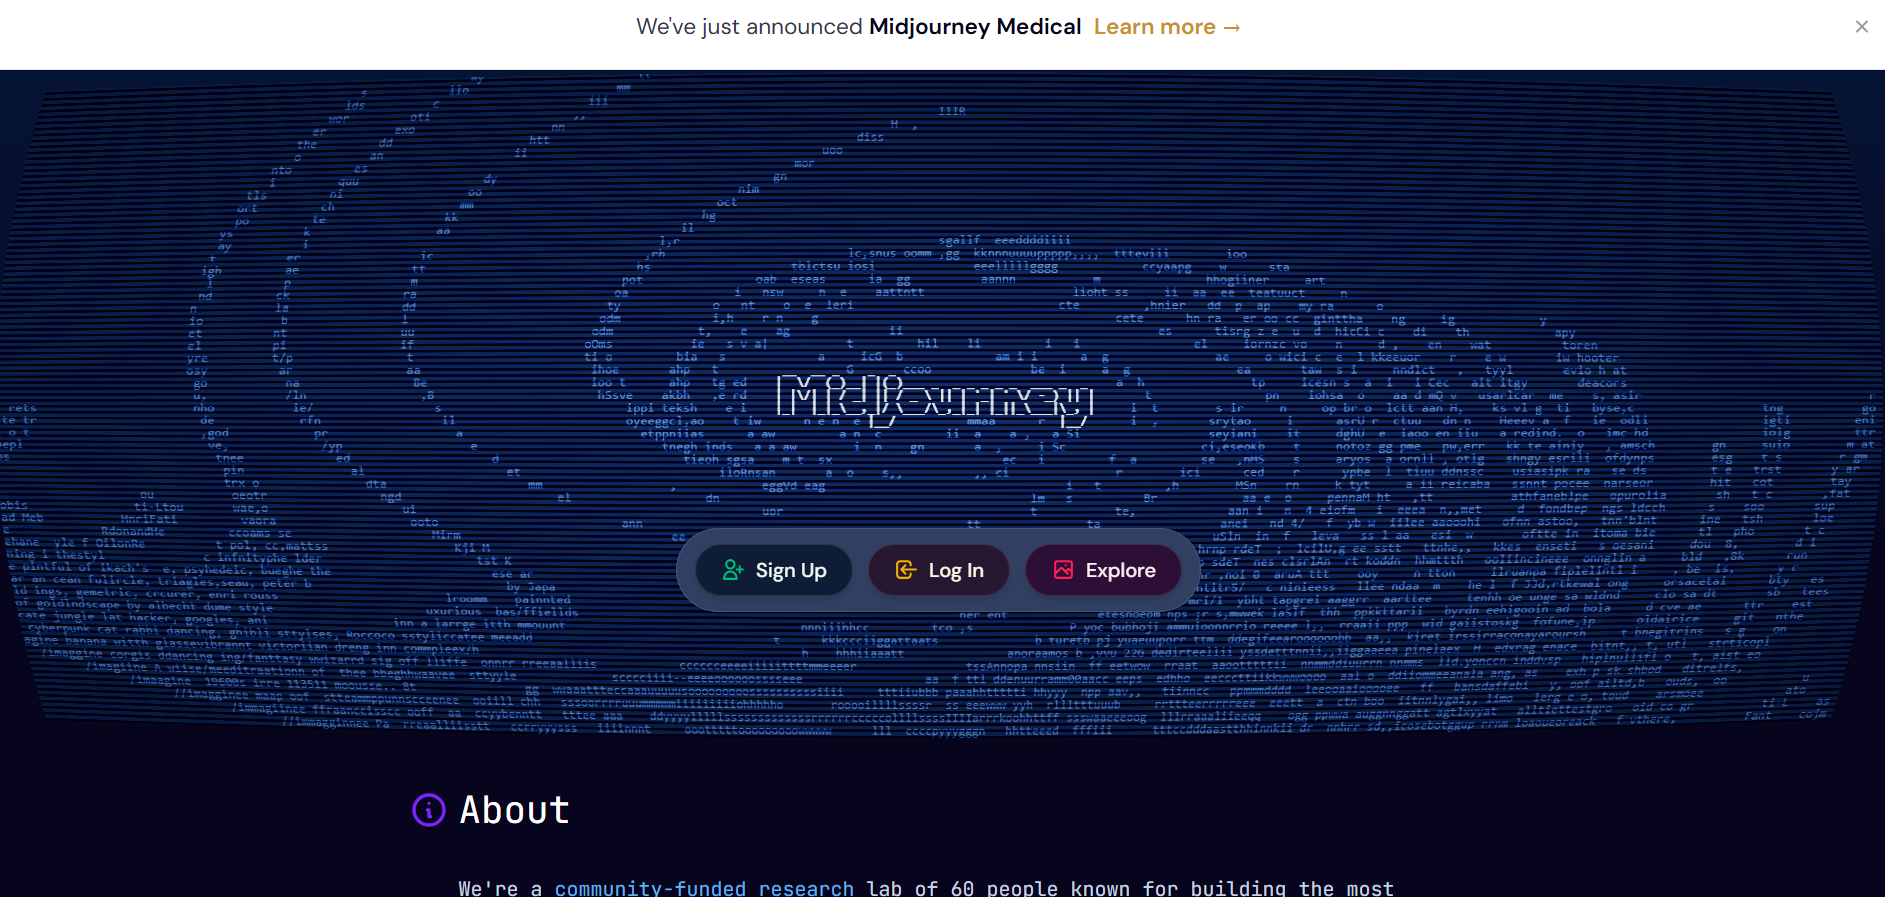Click the Midjourney Medical announcement text

click(975, 27)
